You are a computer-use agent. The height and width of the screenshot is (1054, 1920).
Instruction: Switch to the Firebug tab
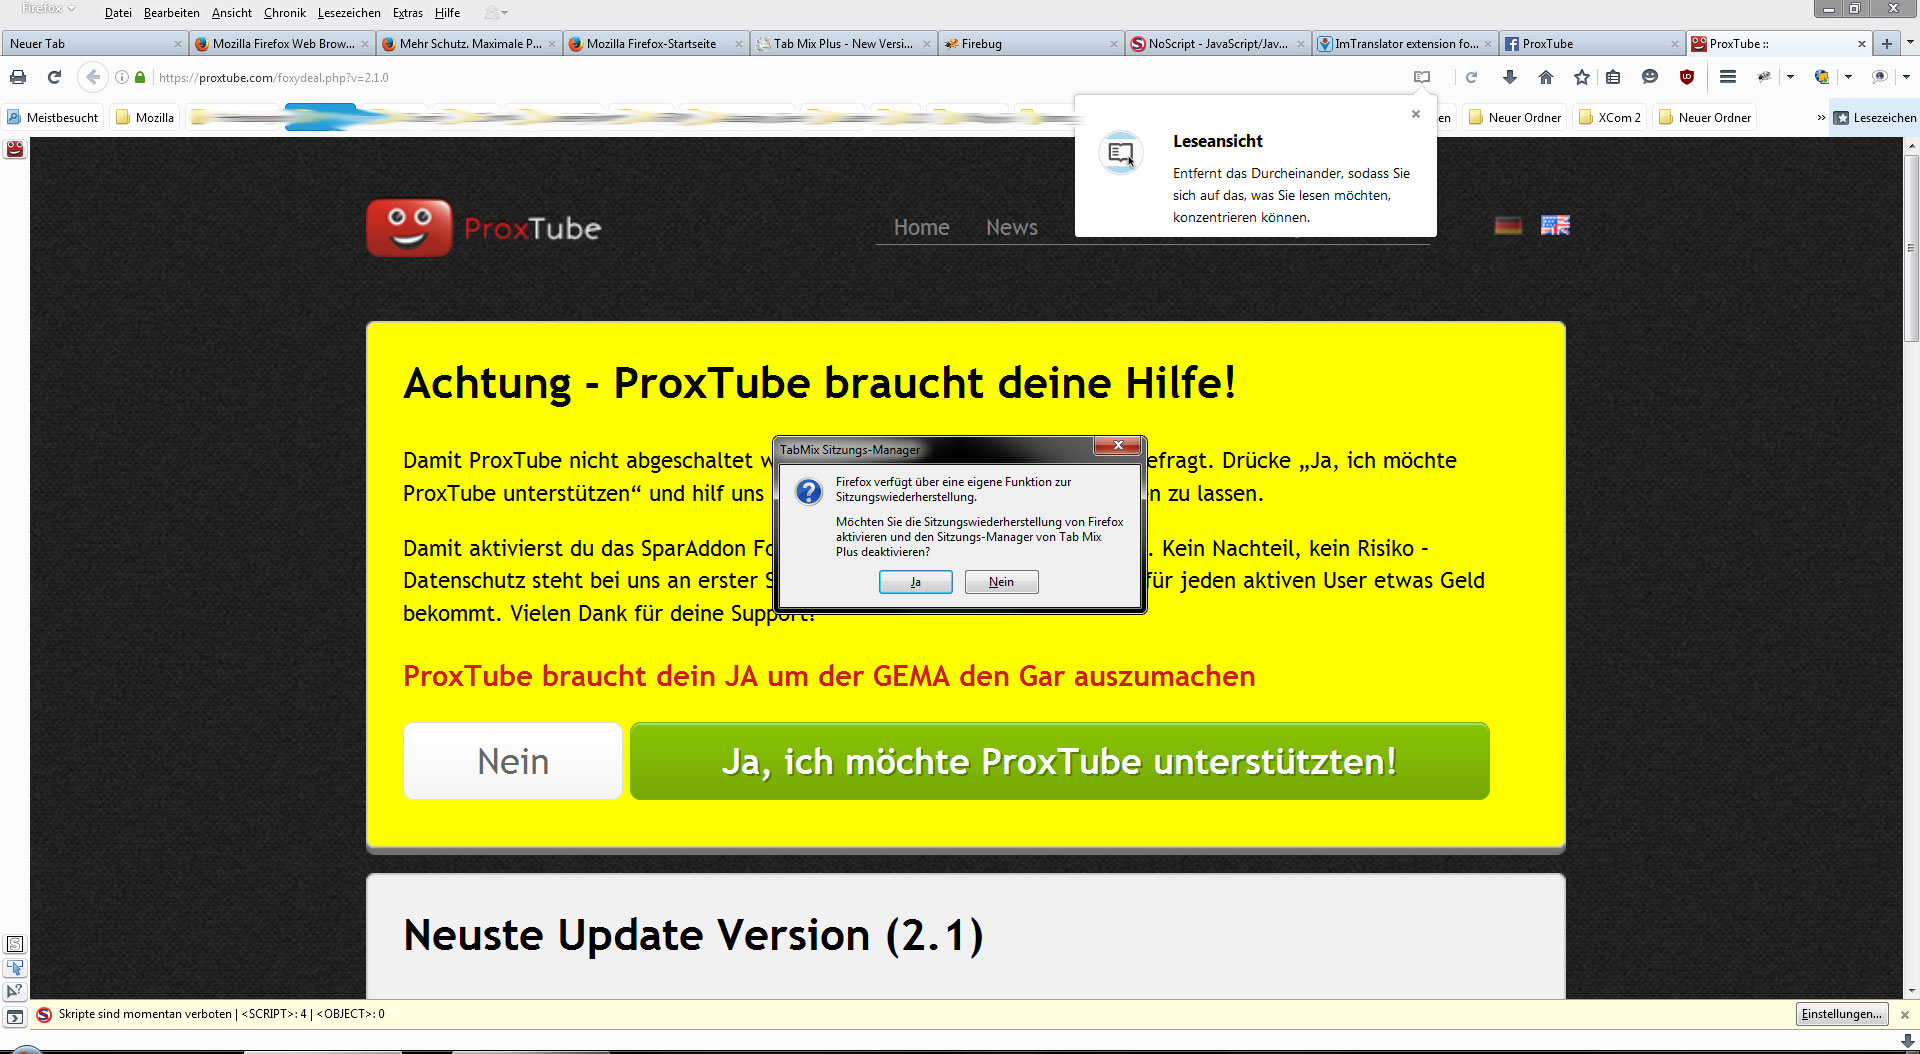click(1030, 44)
